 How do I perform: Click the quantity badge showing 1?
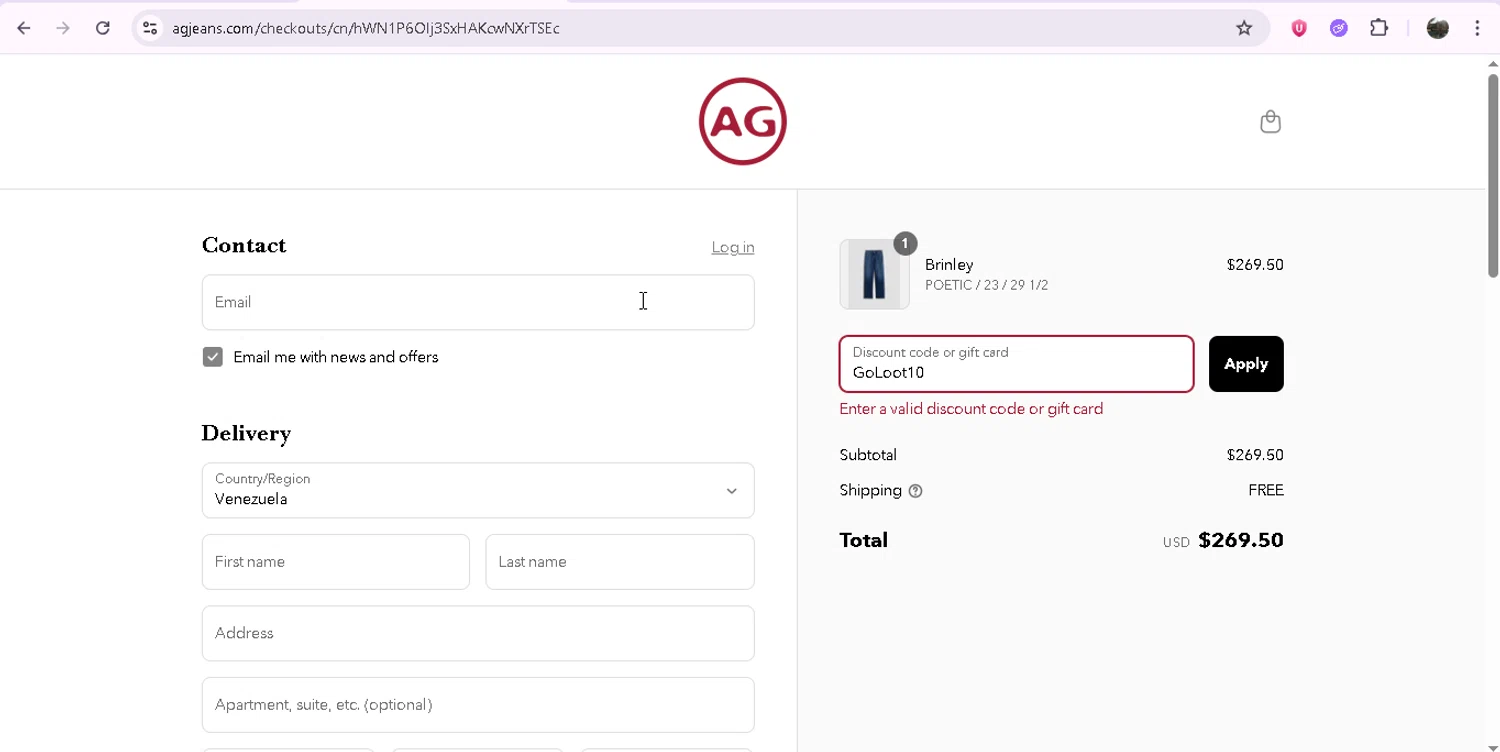[x=905, y=243]
